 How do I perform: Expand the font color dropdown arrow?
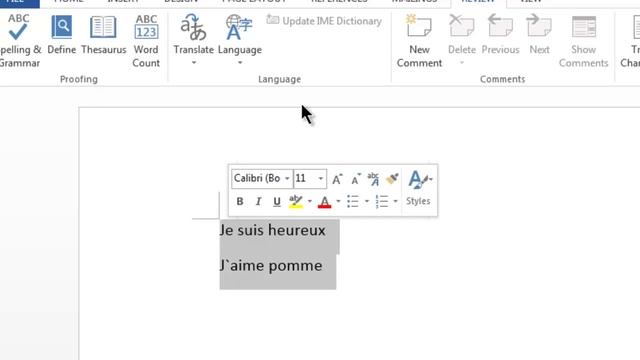pyautogui.click(x=338, y=201)
